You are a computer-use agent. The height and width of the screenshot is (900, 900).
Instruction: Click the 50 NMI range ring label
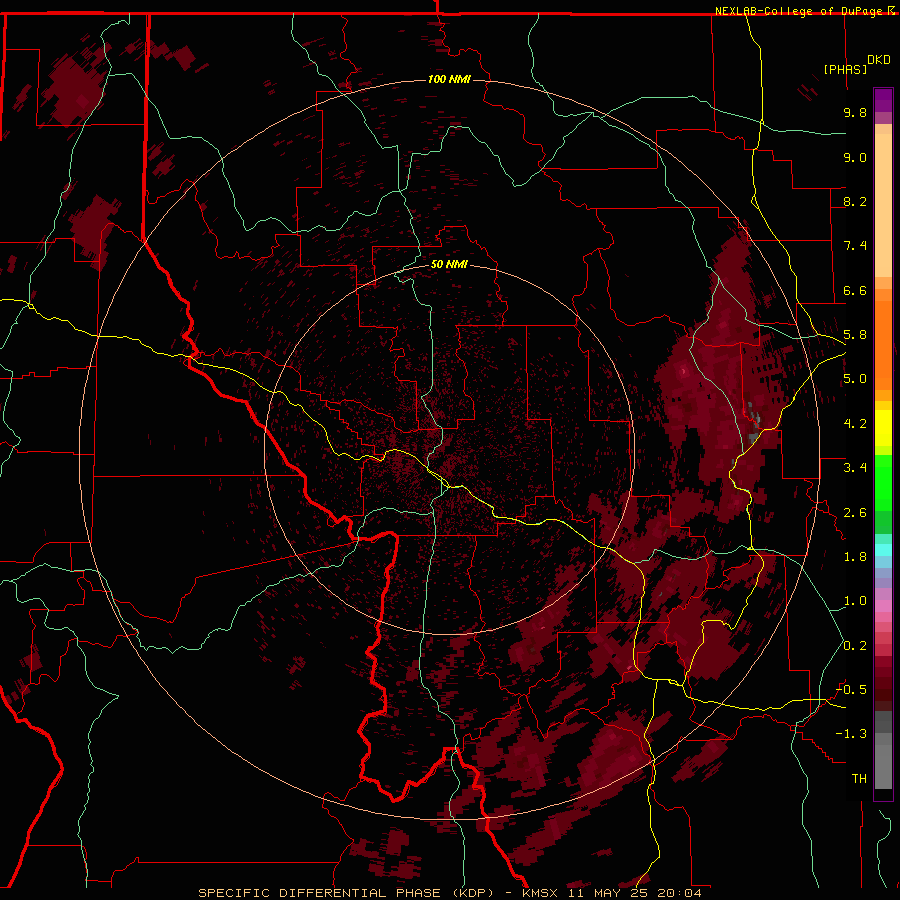coord(449,264)
